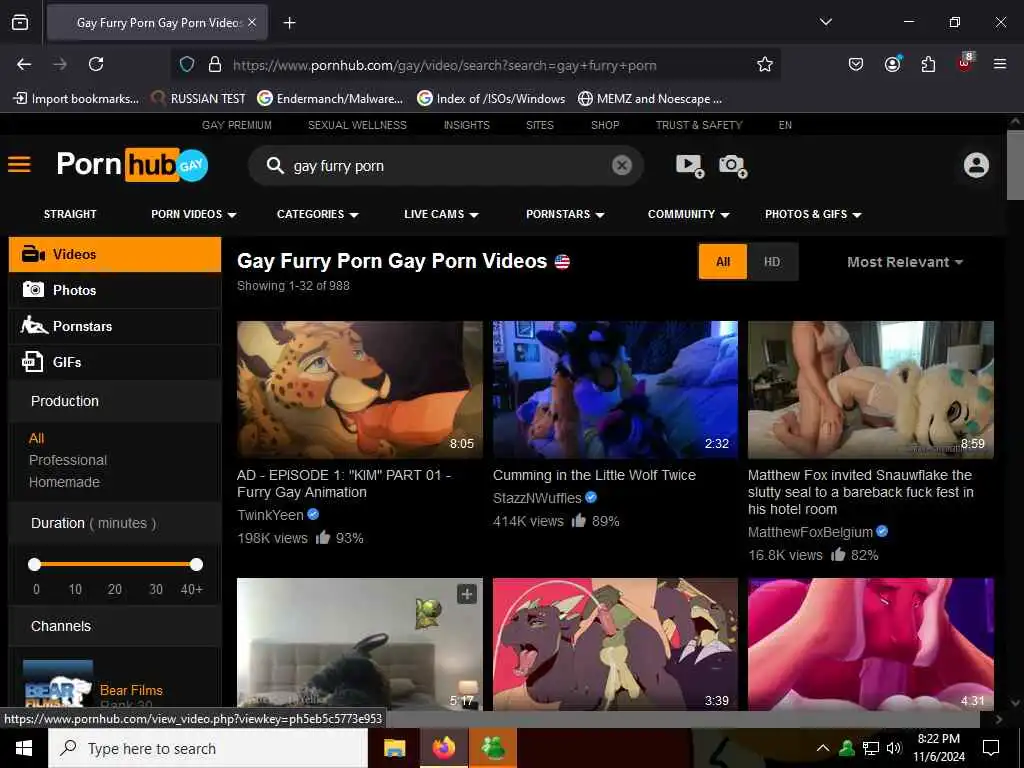Expand the LIVE CAMS menu
Screen dimensions: 1024x768
click(441, 214)
